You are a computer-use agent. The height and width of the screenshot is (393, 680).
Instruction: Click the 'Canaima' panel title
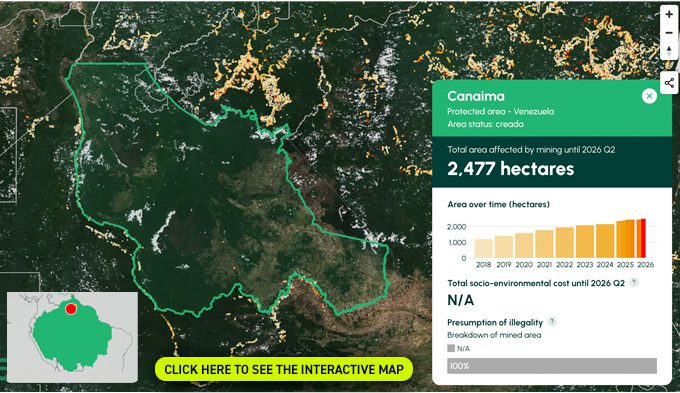tap(476, 96)
